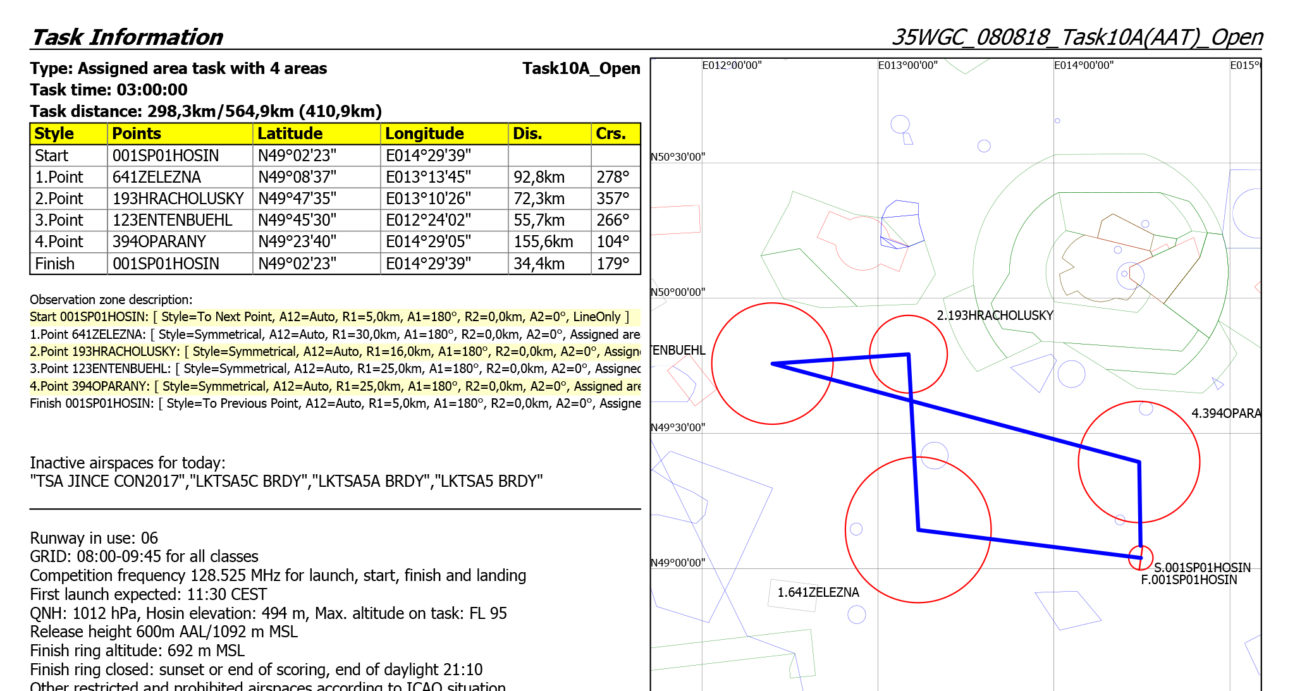This screenshot has height=691, width=1295.
Task: Click the E013°00'00" longitude label on map
Action: [908, 65]
